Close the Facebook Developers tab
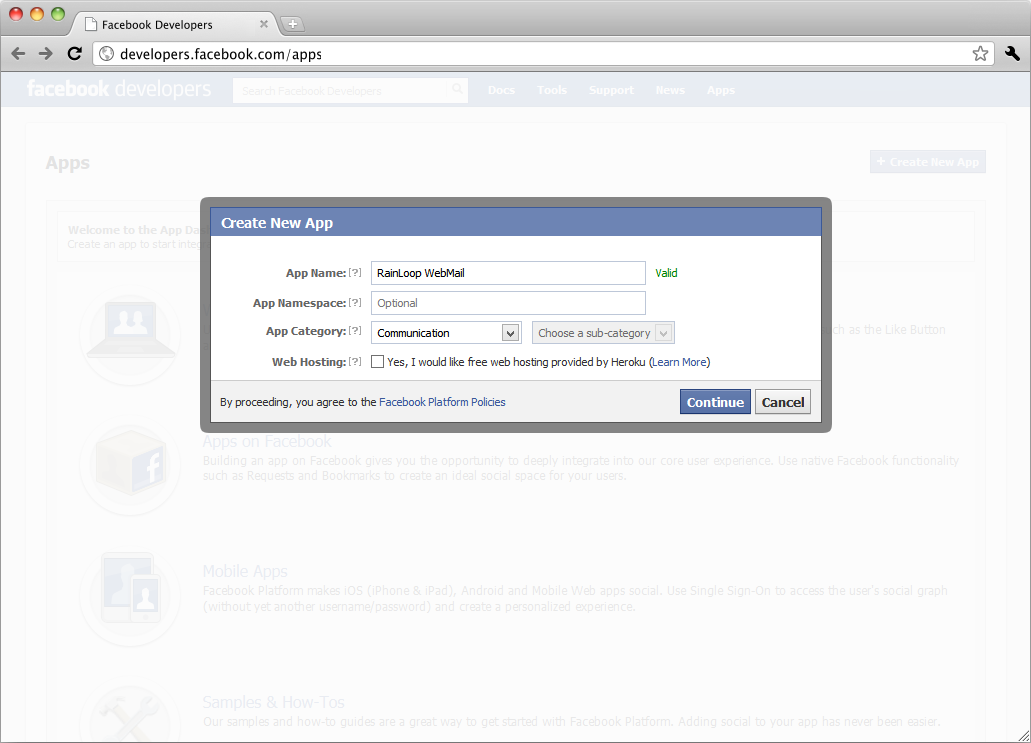 pos(264,24)
